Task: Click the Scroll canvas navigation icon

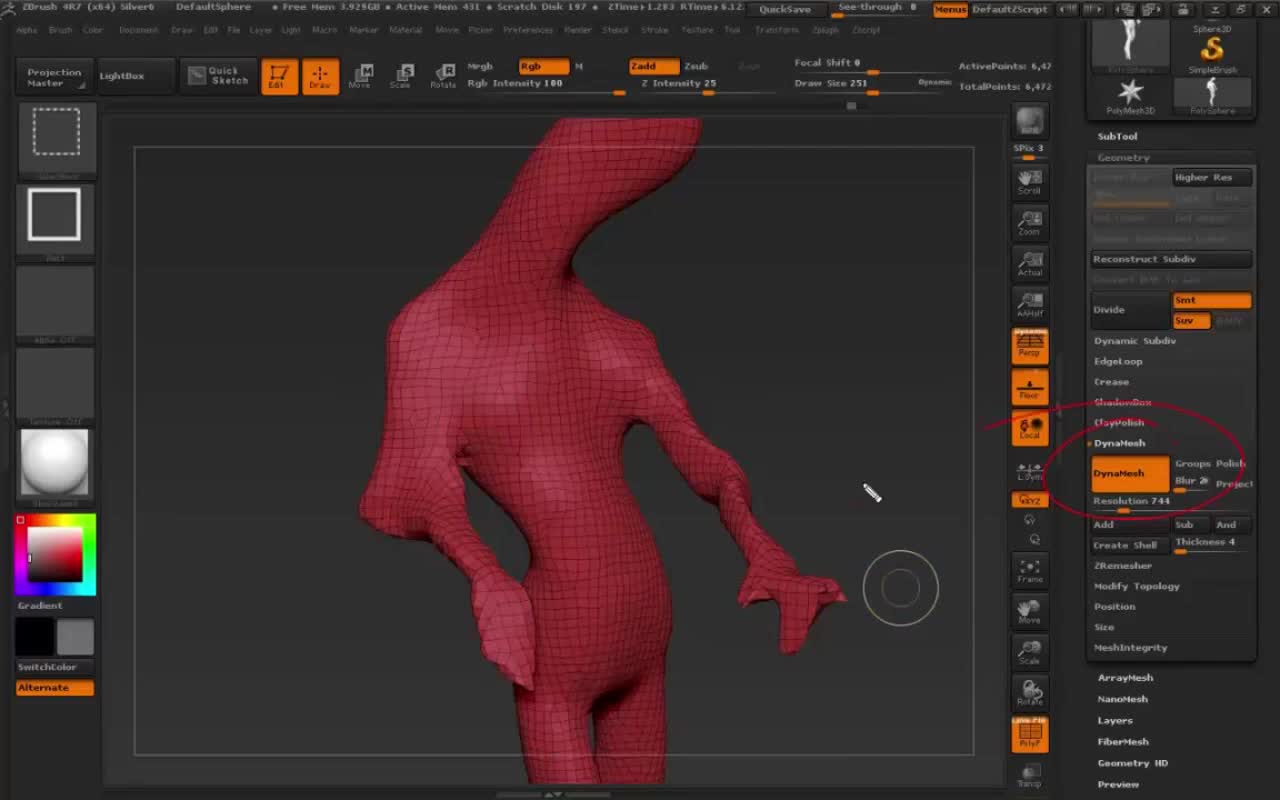Action: coord(1029,181)
